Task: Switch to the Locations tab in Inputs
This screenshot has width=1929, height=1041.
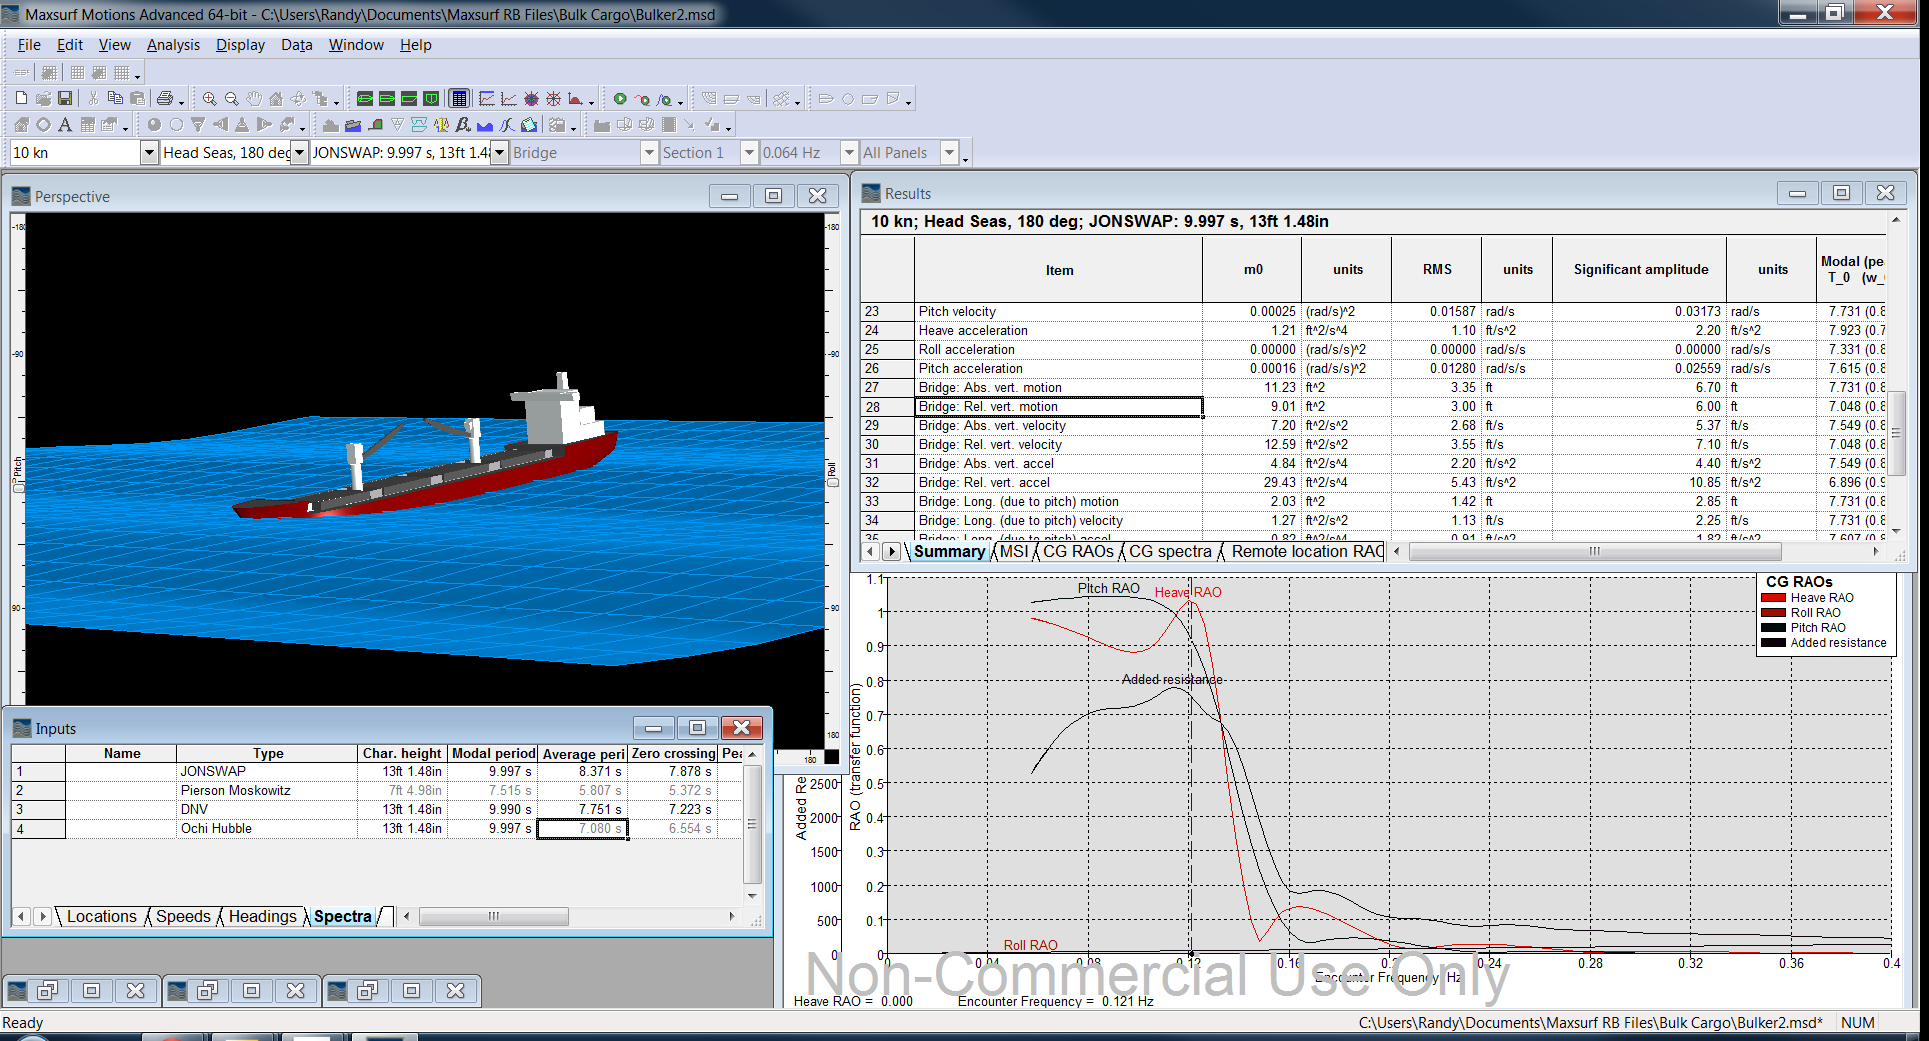Action: coord(102,916)
